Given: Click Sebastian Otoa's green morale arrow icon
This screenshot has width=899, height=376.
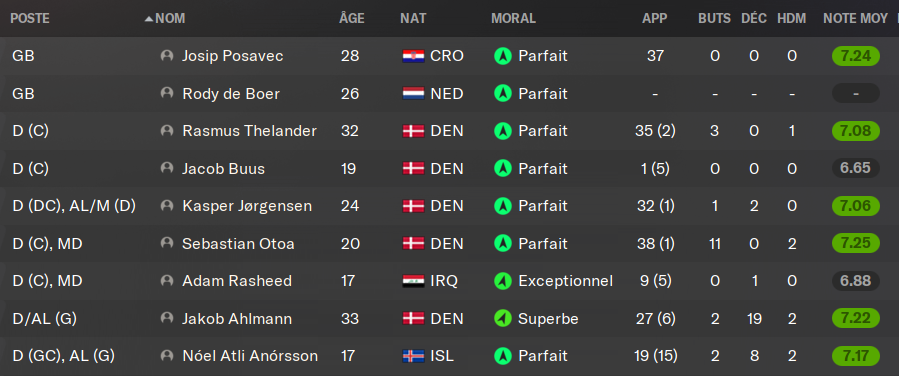Looking at the screenshot, I should [x=503, y=244].
